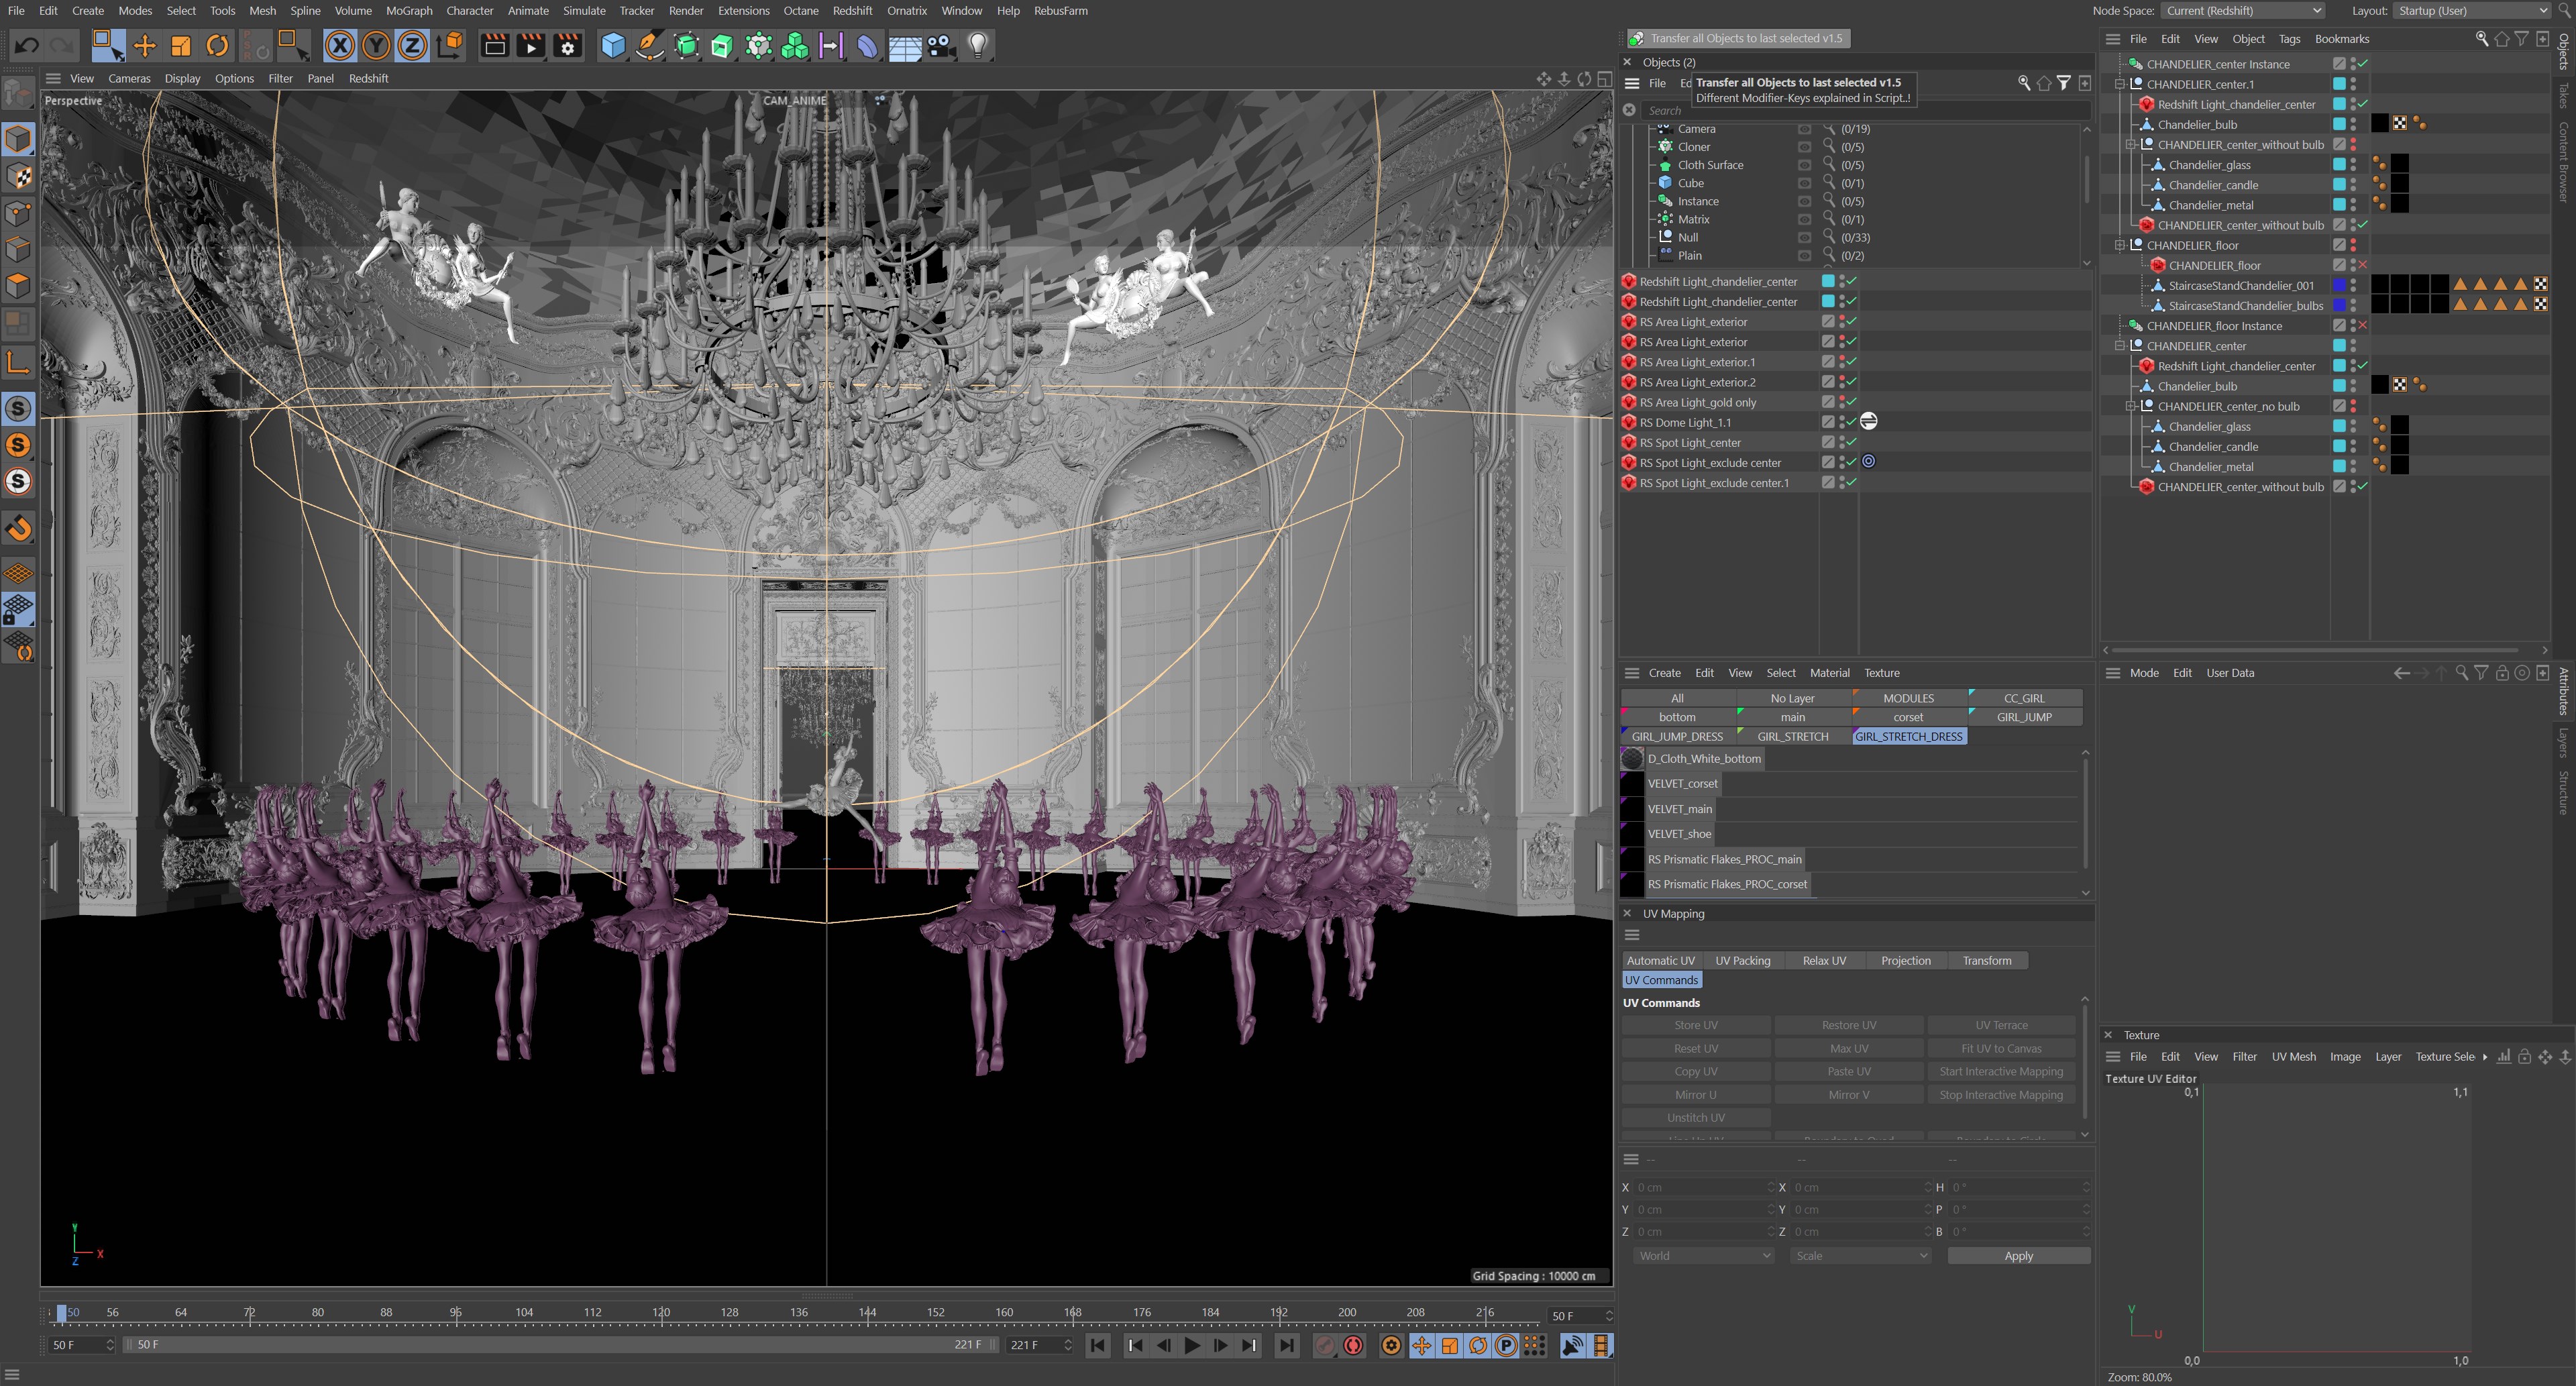
Task: Open the MoGraph menu
Action: point(409,11)
